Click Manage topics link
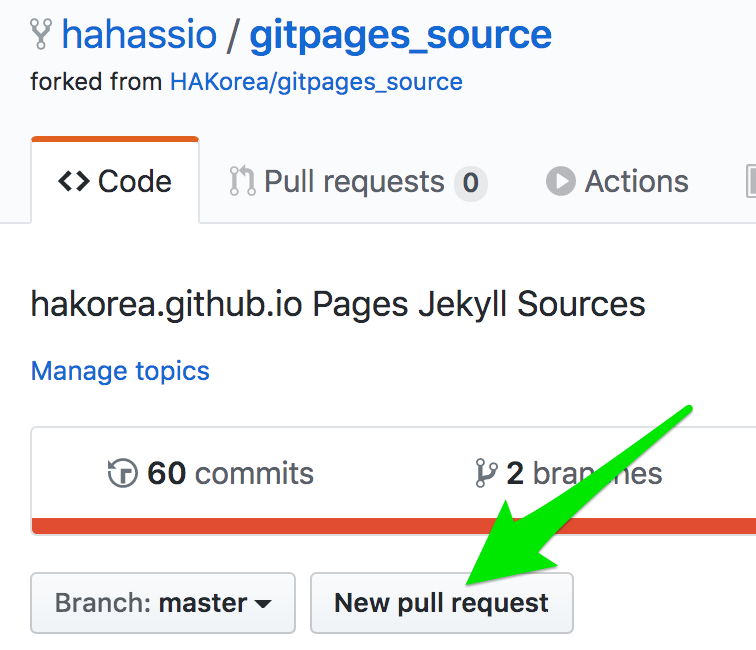756x650 pixels. click(120, 371)
